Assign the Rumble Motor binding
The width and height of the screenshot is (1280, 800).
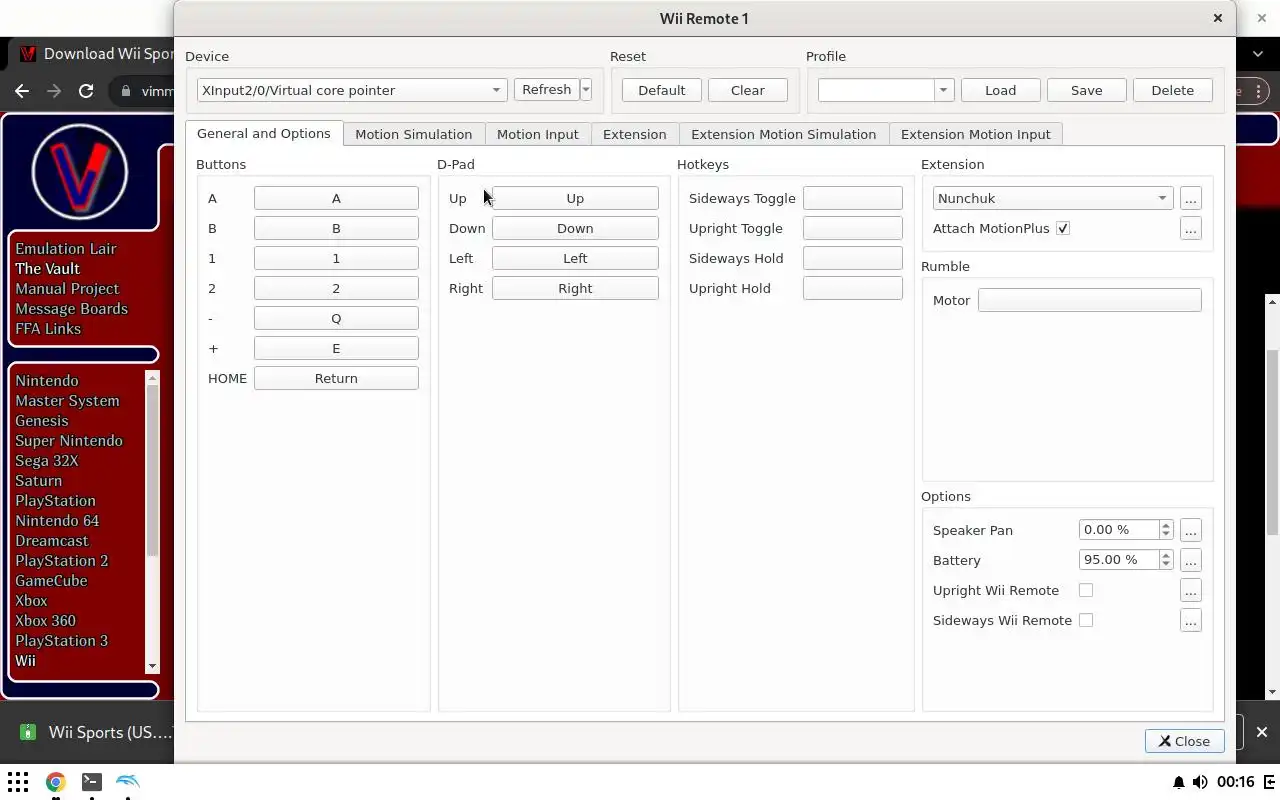tap(1089, 300)
